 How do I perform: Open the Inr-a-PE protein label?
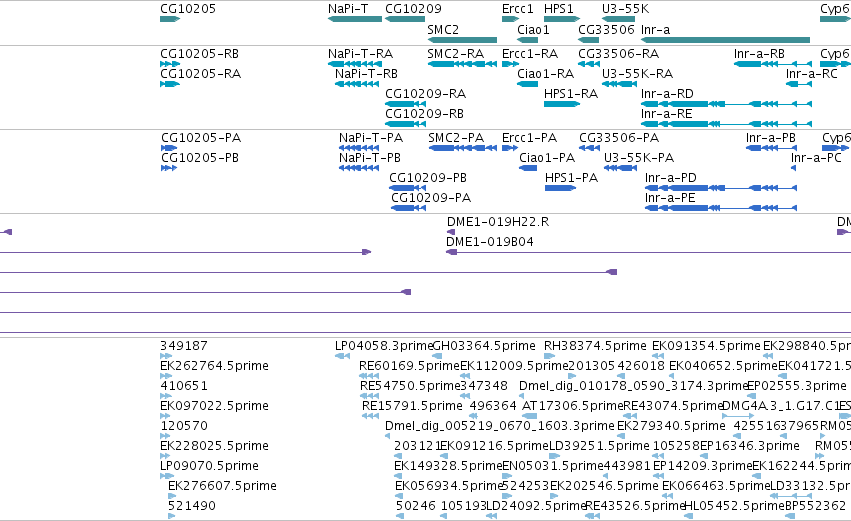[x=670, y=198]
